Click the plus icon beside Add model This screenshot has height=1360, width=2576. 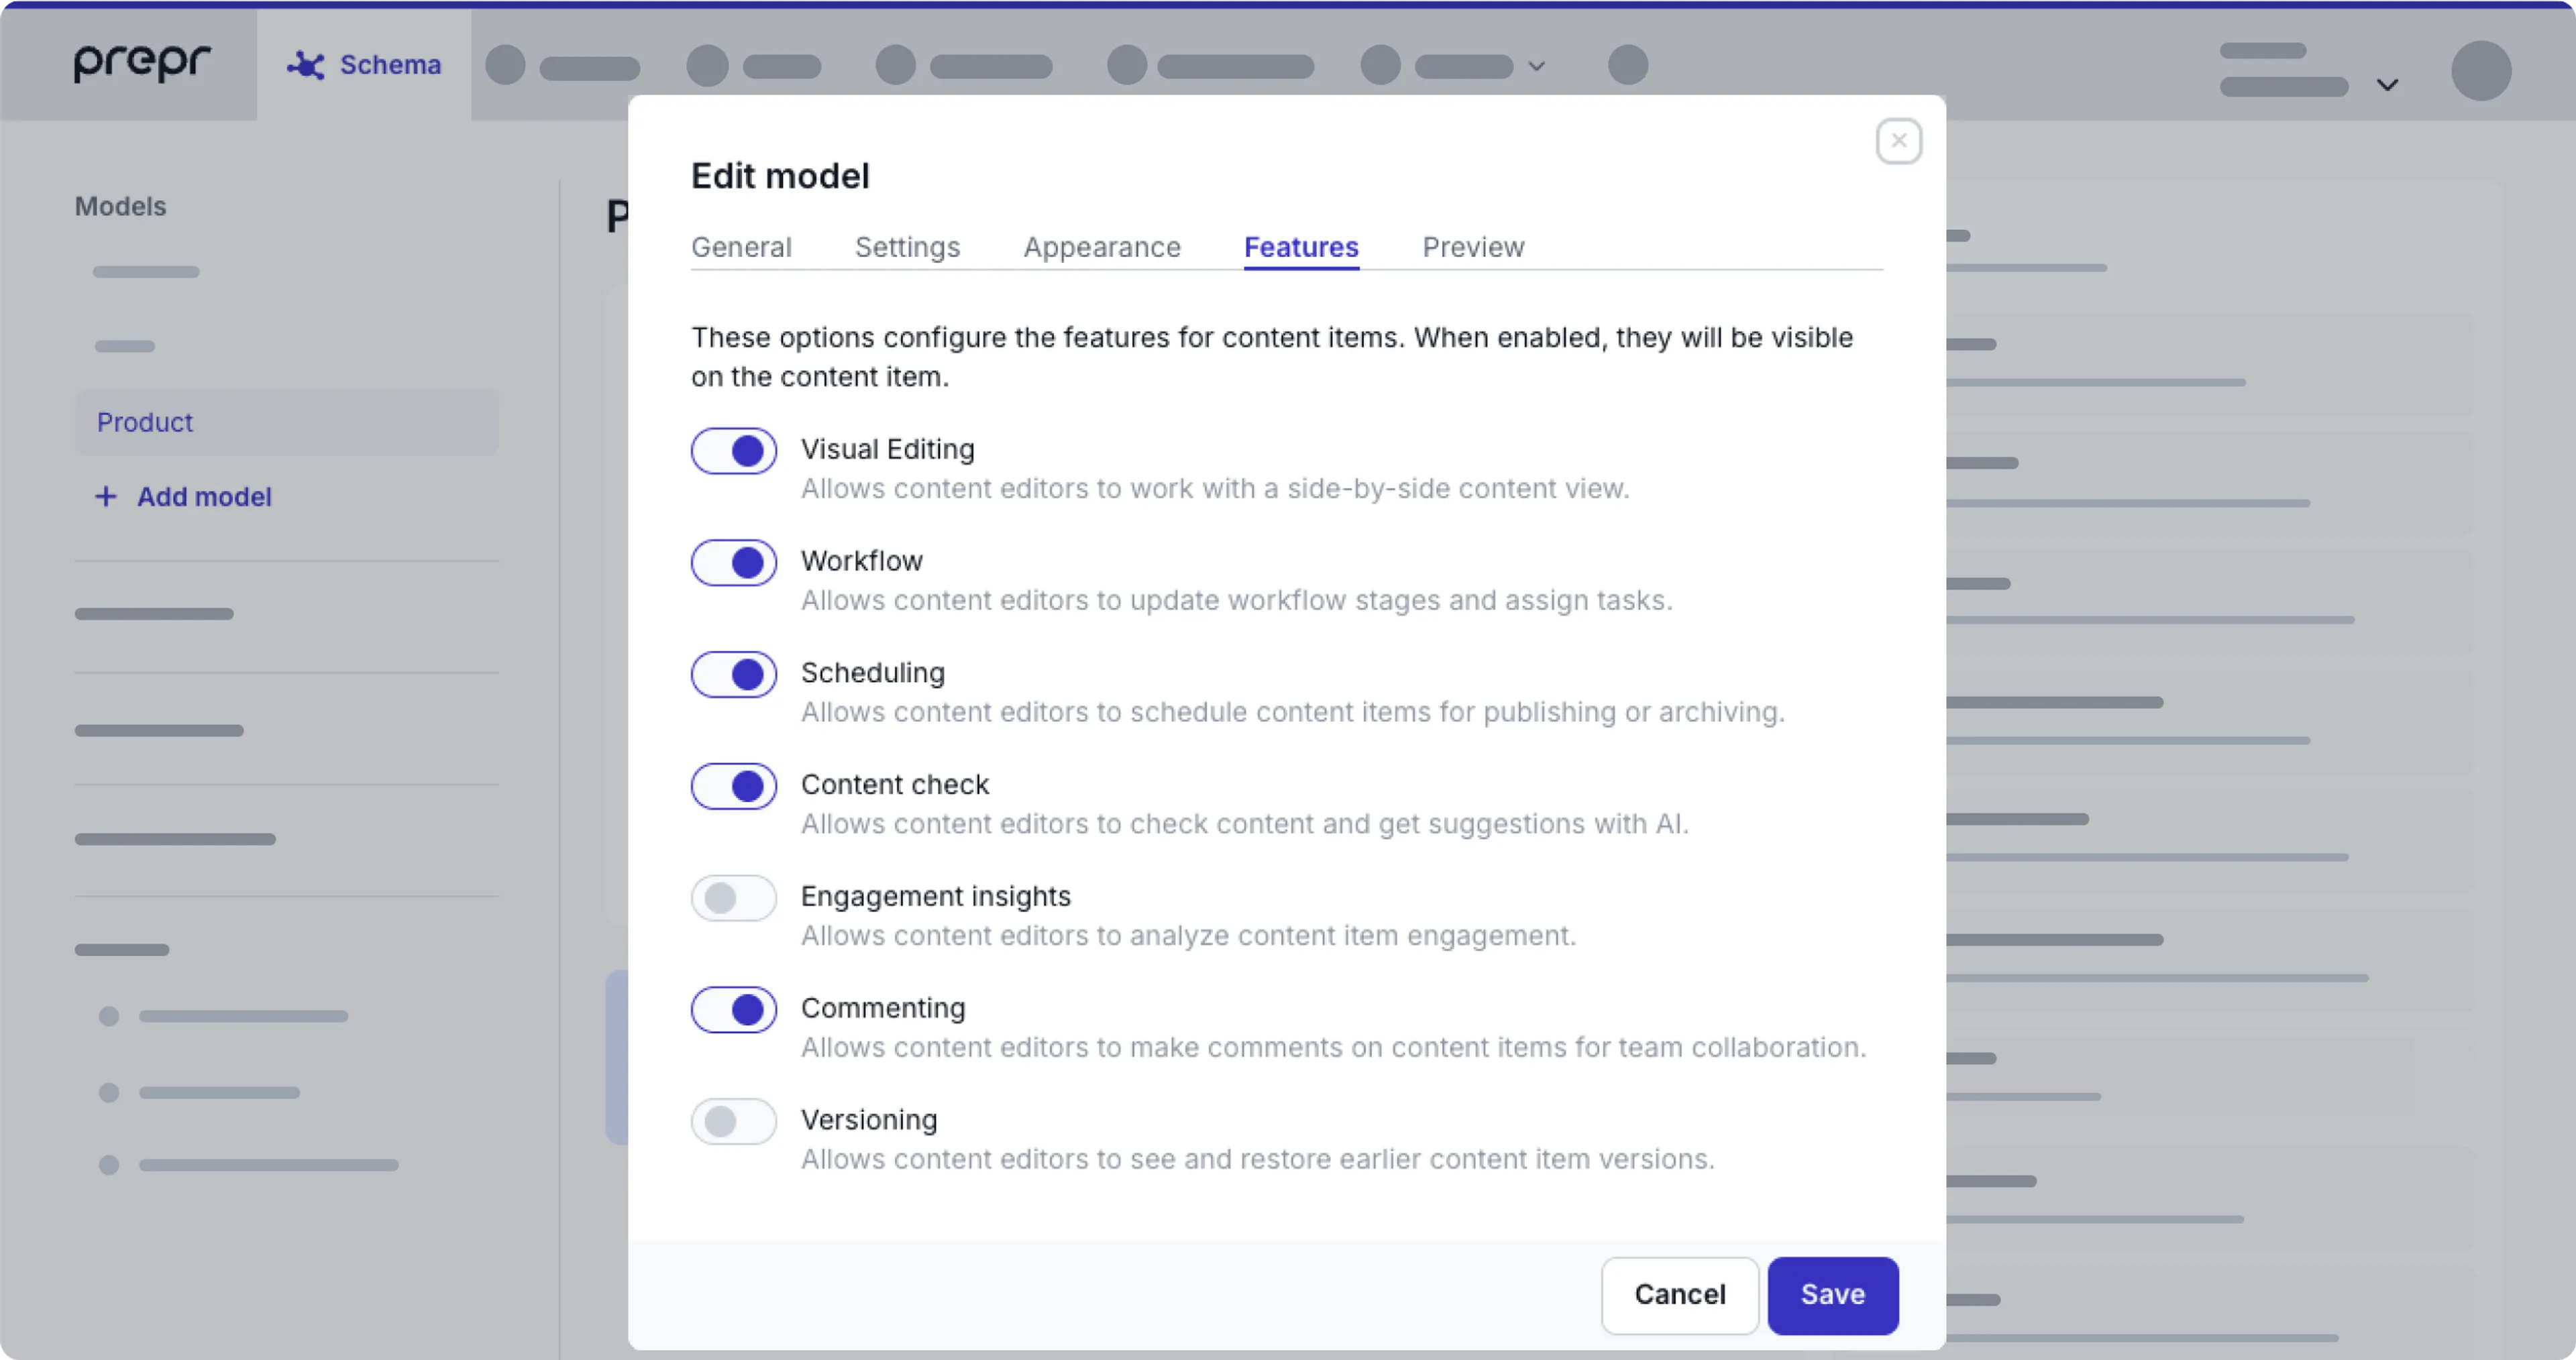coord(106,497)
